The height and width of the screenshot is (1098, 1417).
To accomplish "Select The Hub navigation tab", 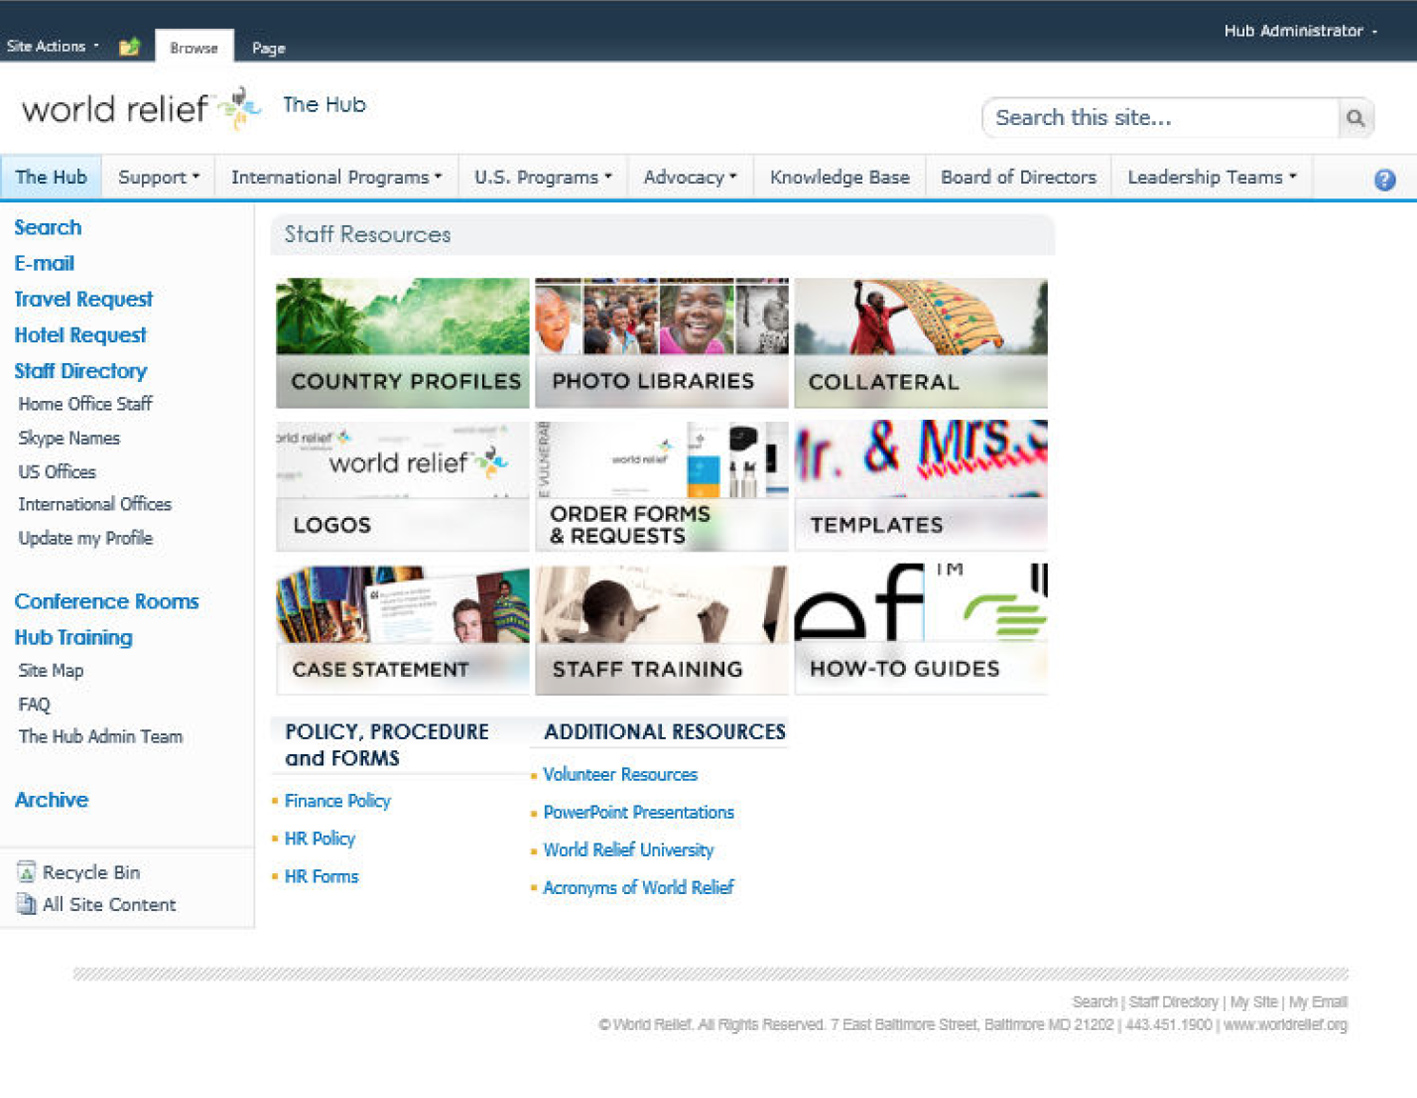I will [x=51, y=177].
